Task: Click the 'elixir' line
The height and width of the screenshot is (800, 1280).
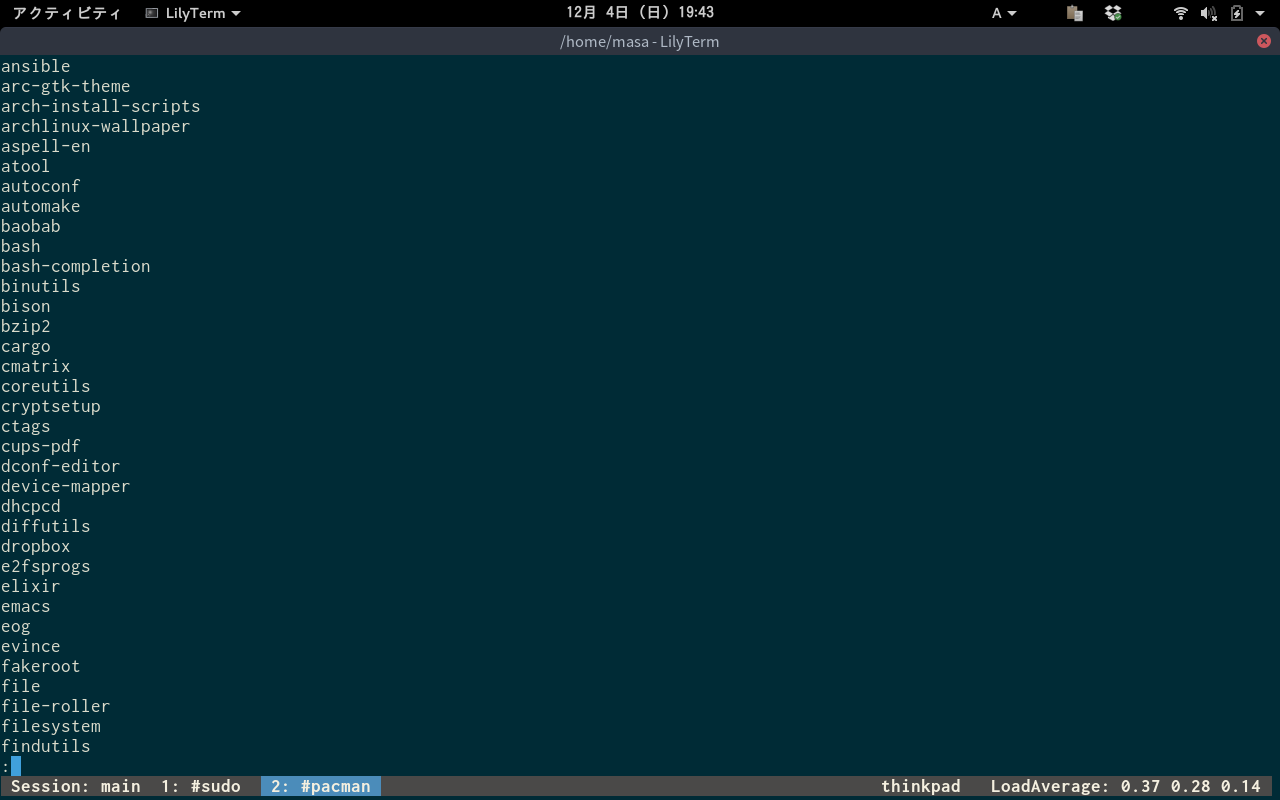Action: [x=31, y=586]
